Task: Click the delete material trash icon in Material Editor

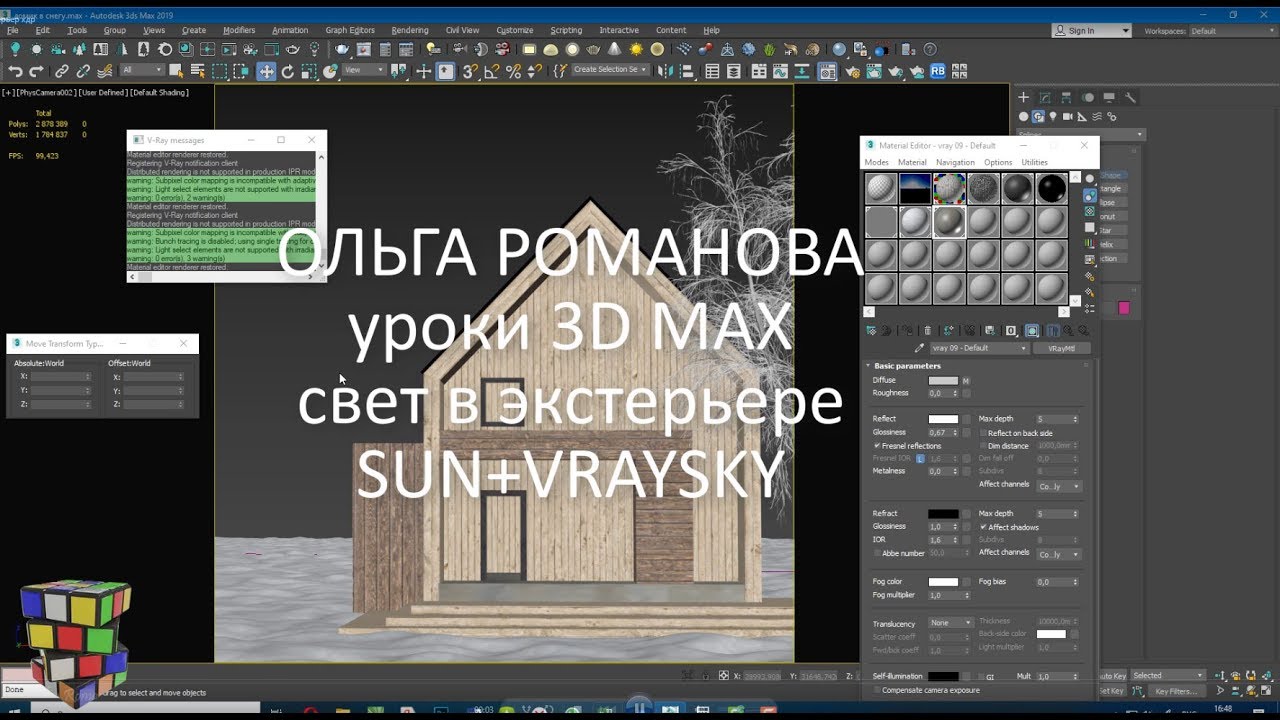Action: click(x=927, y=330)
